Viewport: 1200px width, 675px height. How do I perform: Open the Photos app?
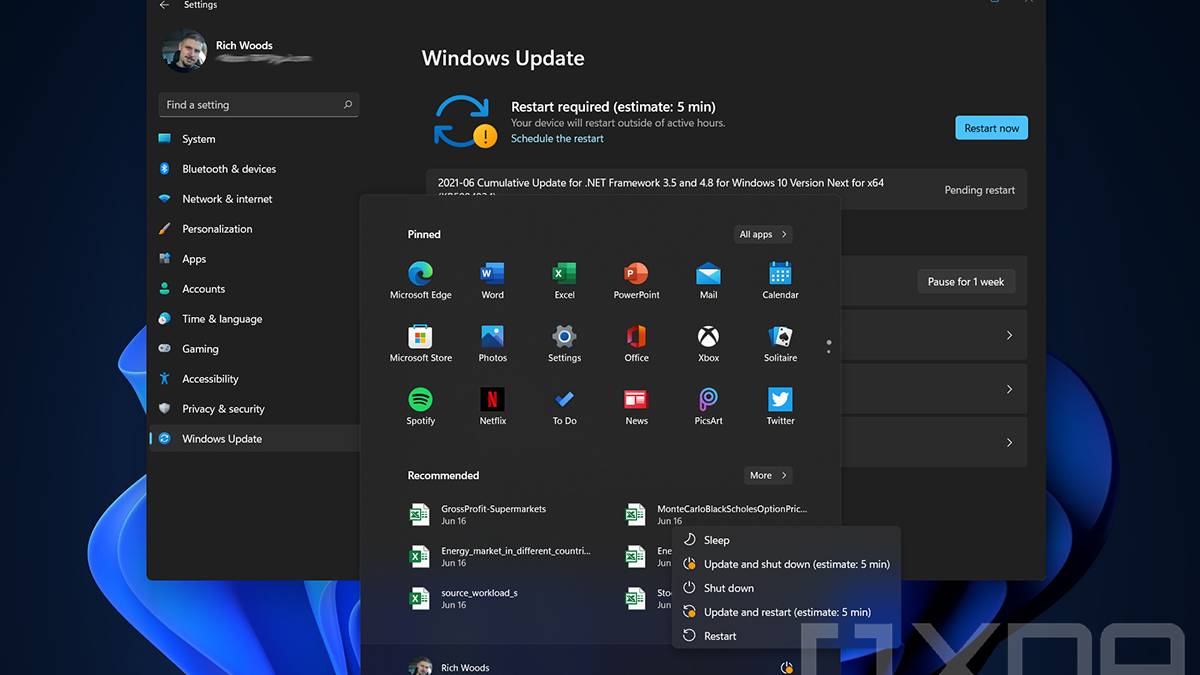coord(492,343)
